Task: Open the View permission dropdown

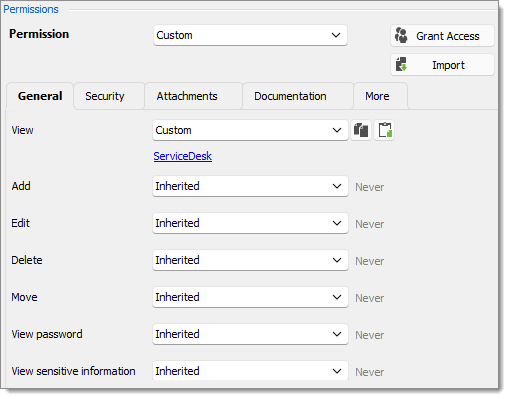Action: tap(250, 130)
